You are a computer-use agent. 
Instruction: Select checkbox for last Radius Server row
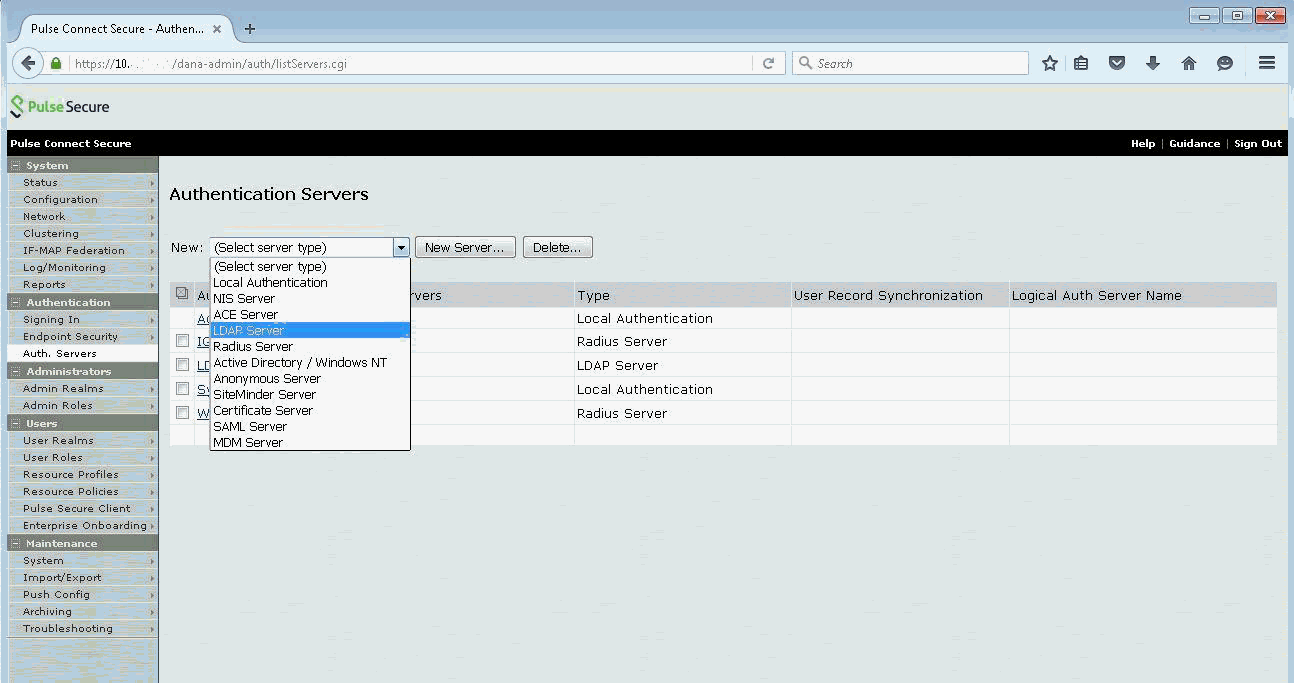point(182,412)
